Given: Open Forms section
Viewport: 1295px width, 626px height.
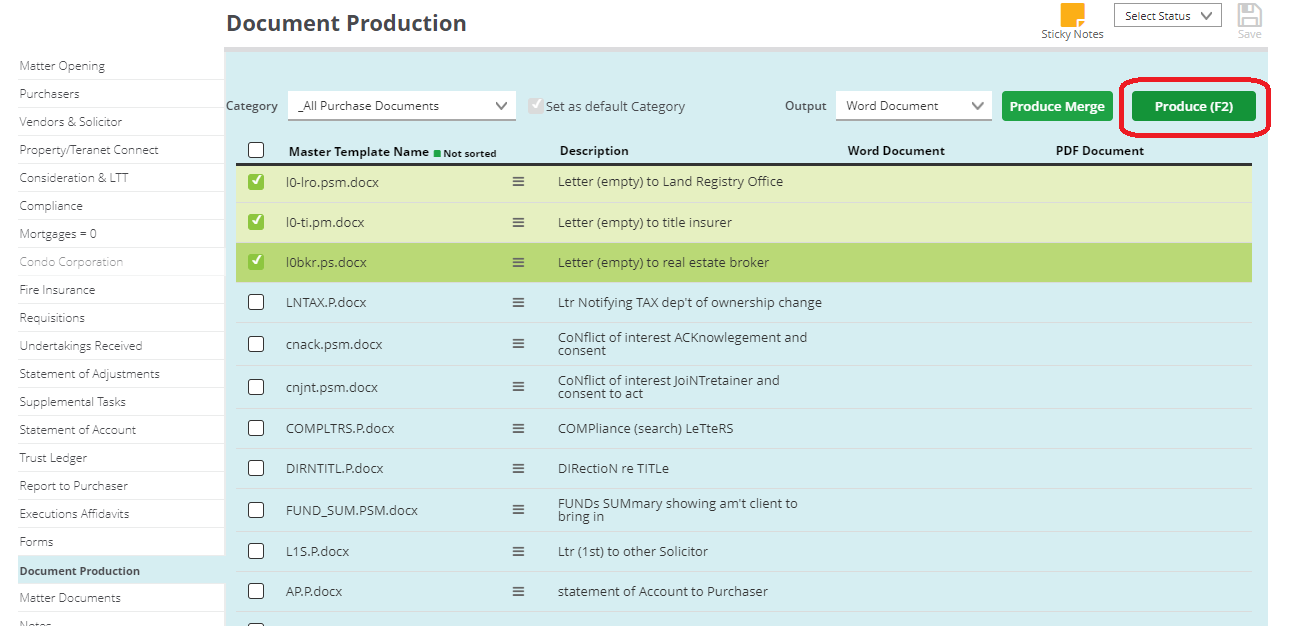Looking at the screenshot, I should (x=36, y=542).
